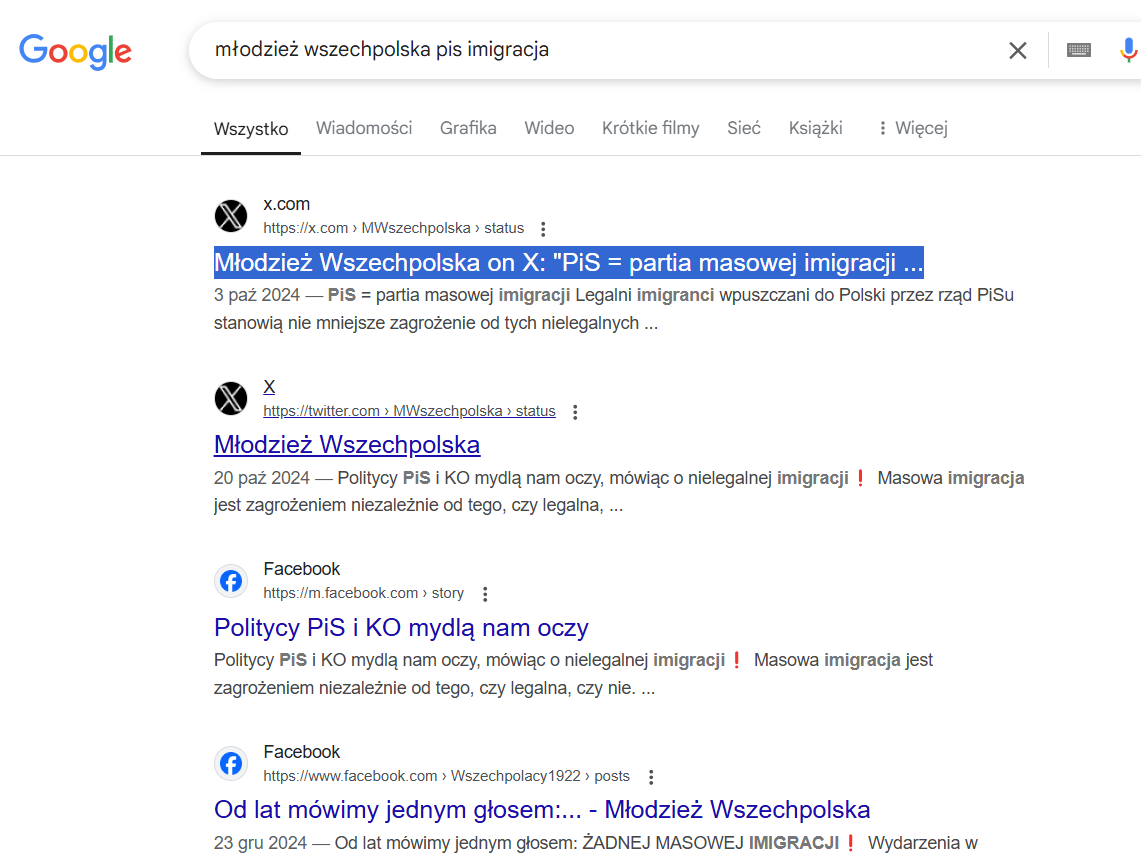The width and height of the screenshot is (1141, 855).
Task: Open options menu for m.facebook.com result
Action: point(485,594)
